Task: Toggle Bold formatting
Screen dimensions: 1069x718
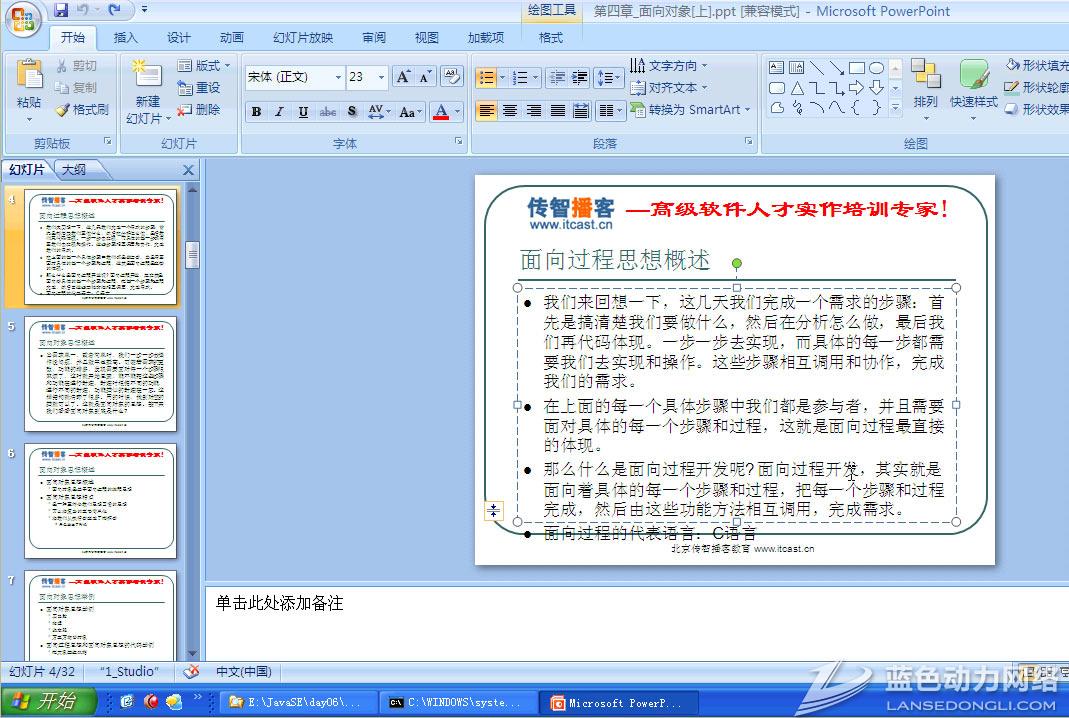Action: 256,112
